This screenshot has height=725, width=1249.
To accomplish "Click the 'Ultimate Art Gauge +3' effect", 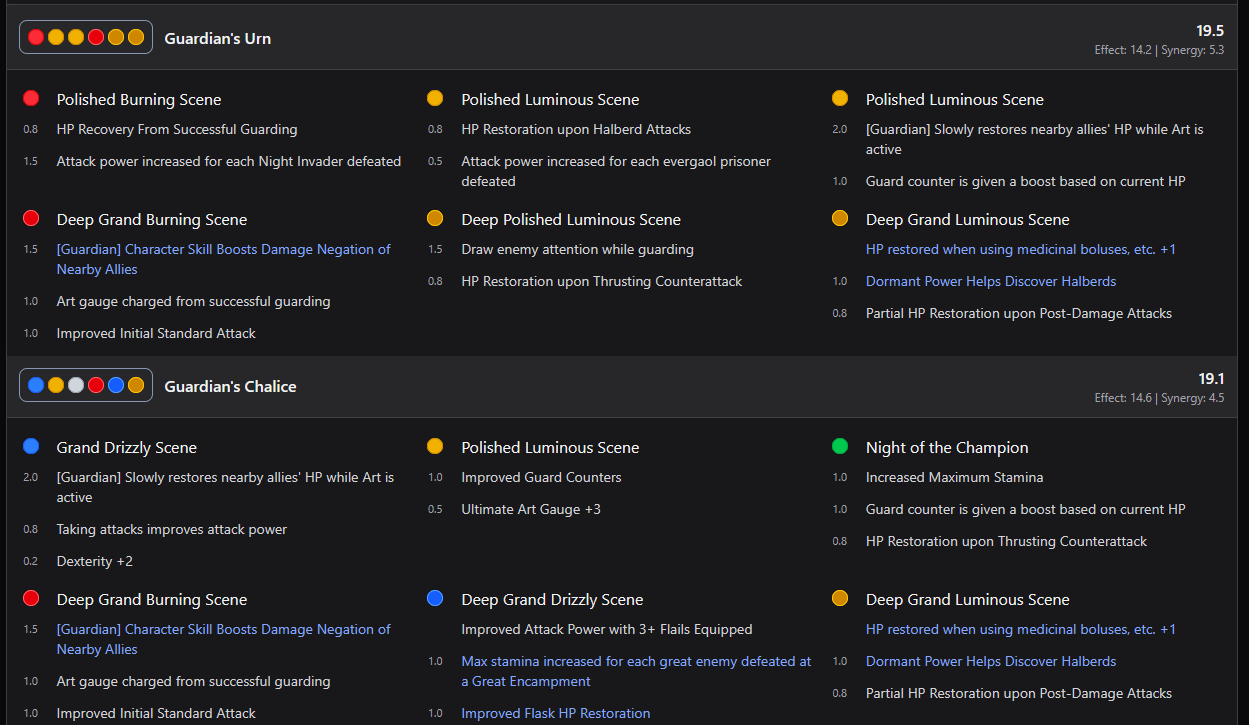I will pos(531,509).
